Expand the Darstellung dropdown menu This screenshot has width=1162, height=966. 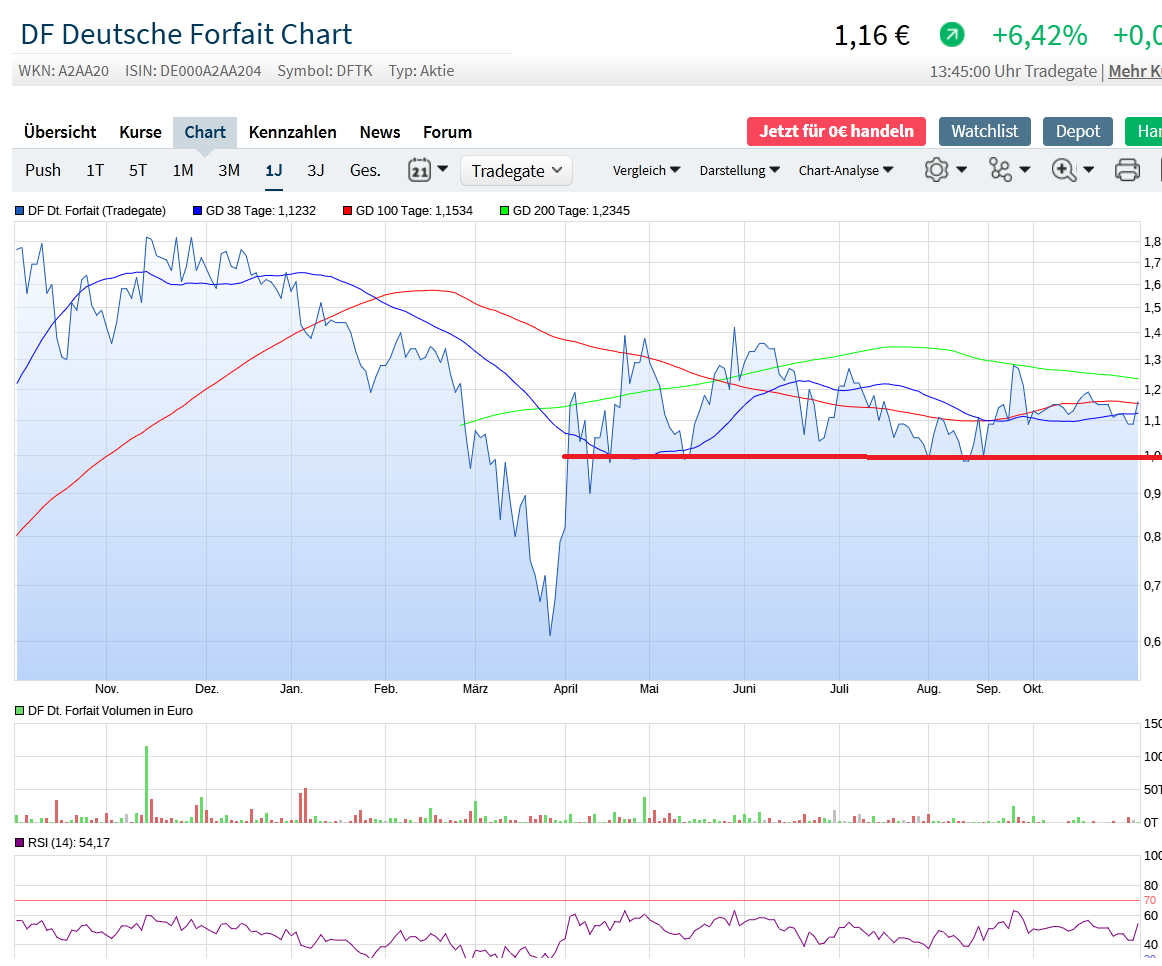pyautogui.click(x=739, y=171)
